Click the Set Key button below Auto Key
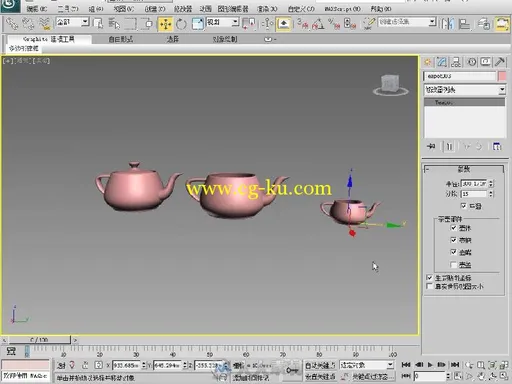 tap(320, 377)
